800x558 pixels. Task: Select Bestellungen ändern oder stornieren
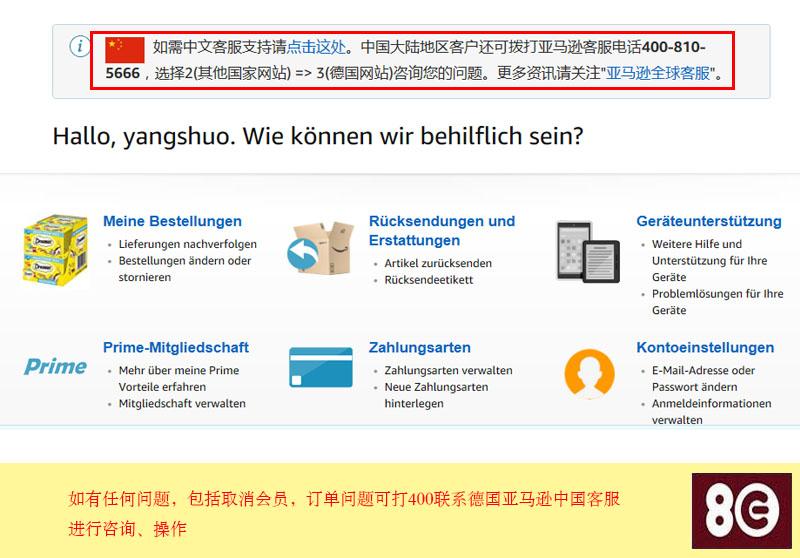(x=185, y=269)
